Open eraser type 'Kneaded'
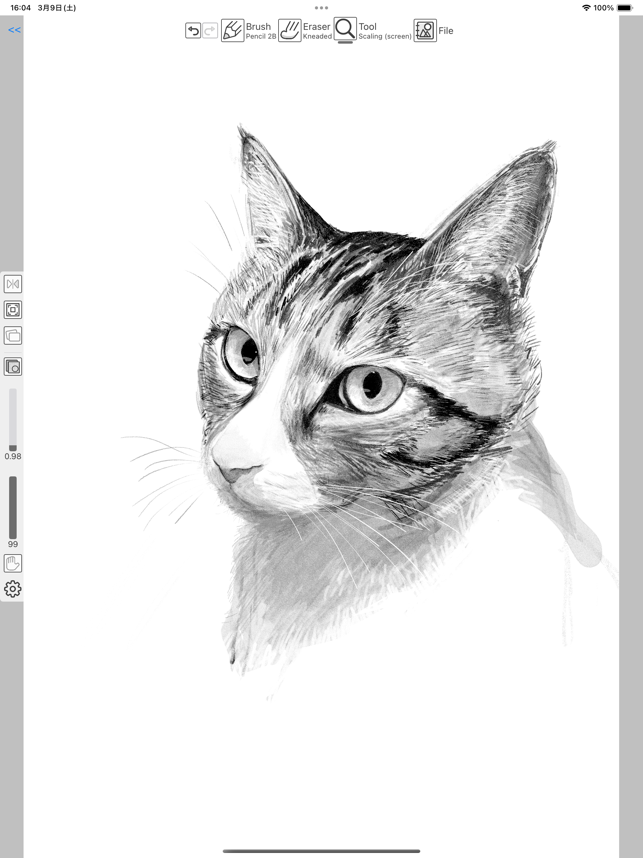 [317, 37]
